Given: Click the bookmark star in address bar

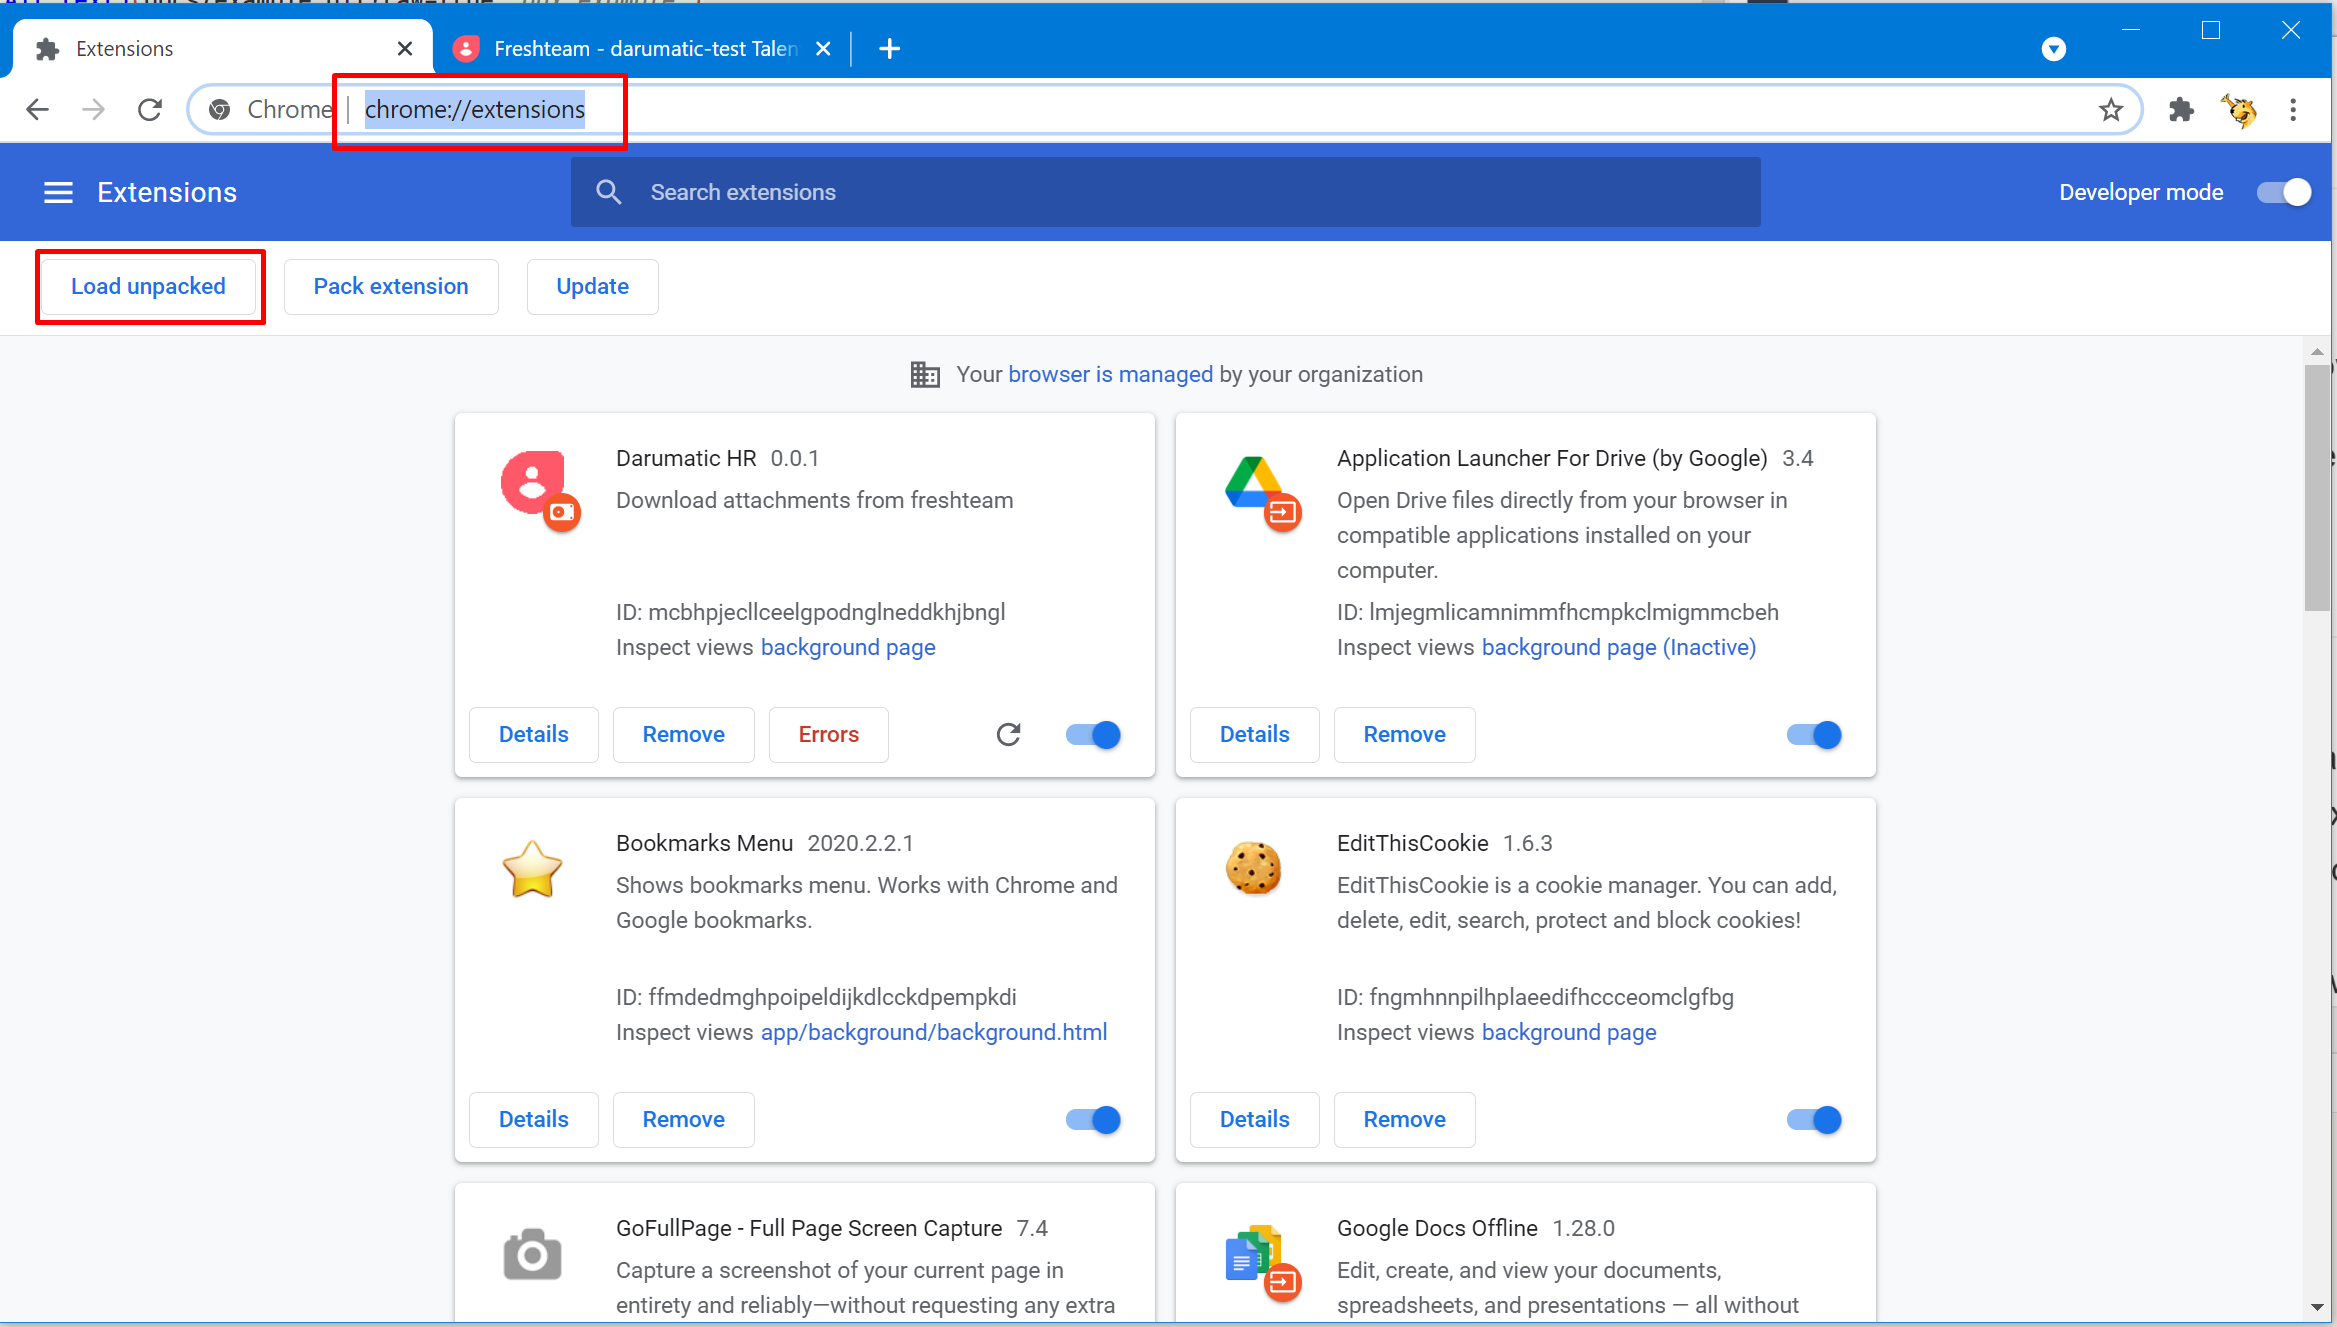Looking at the screenshot, I should tap(2110, 109).
